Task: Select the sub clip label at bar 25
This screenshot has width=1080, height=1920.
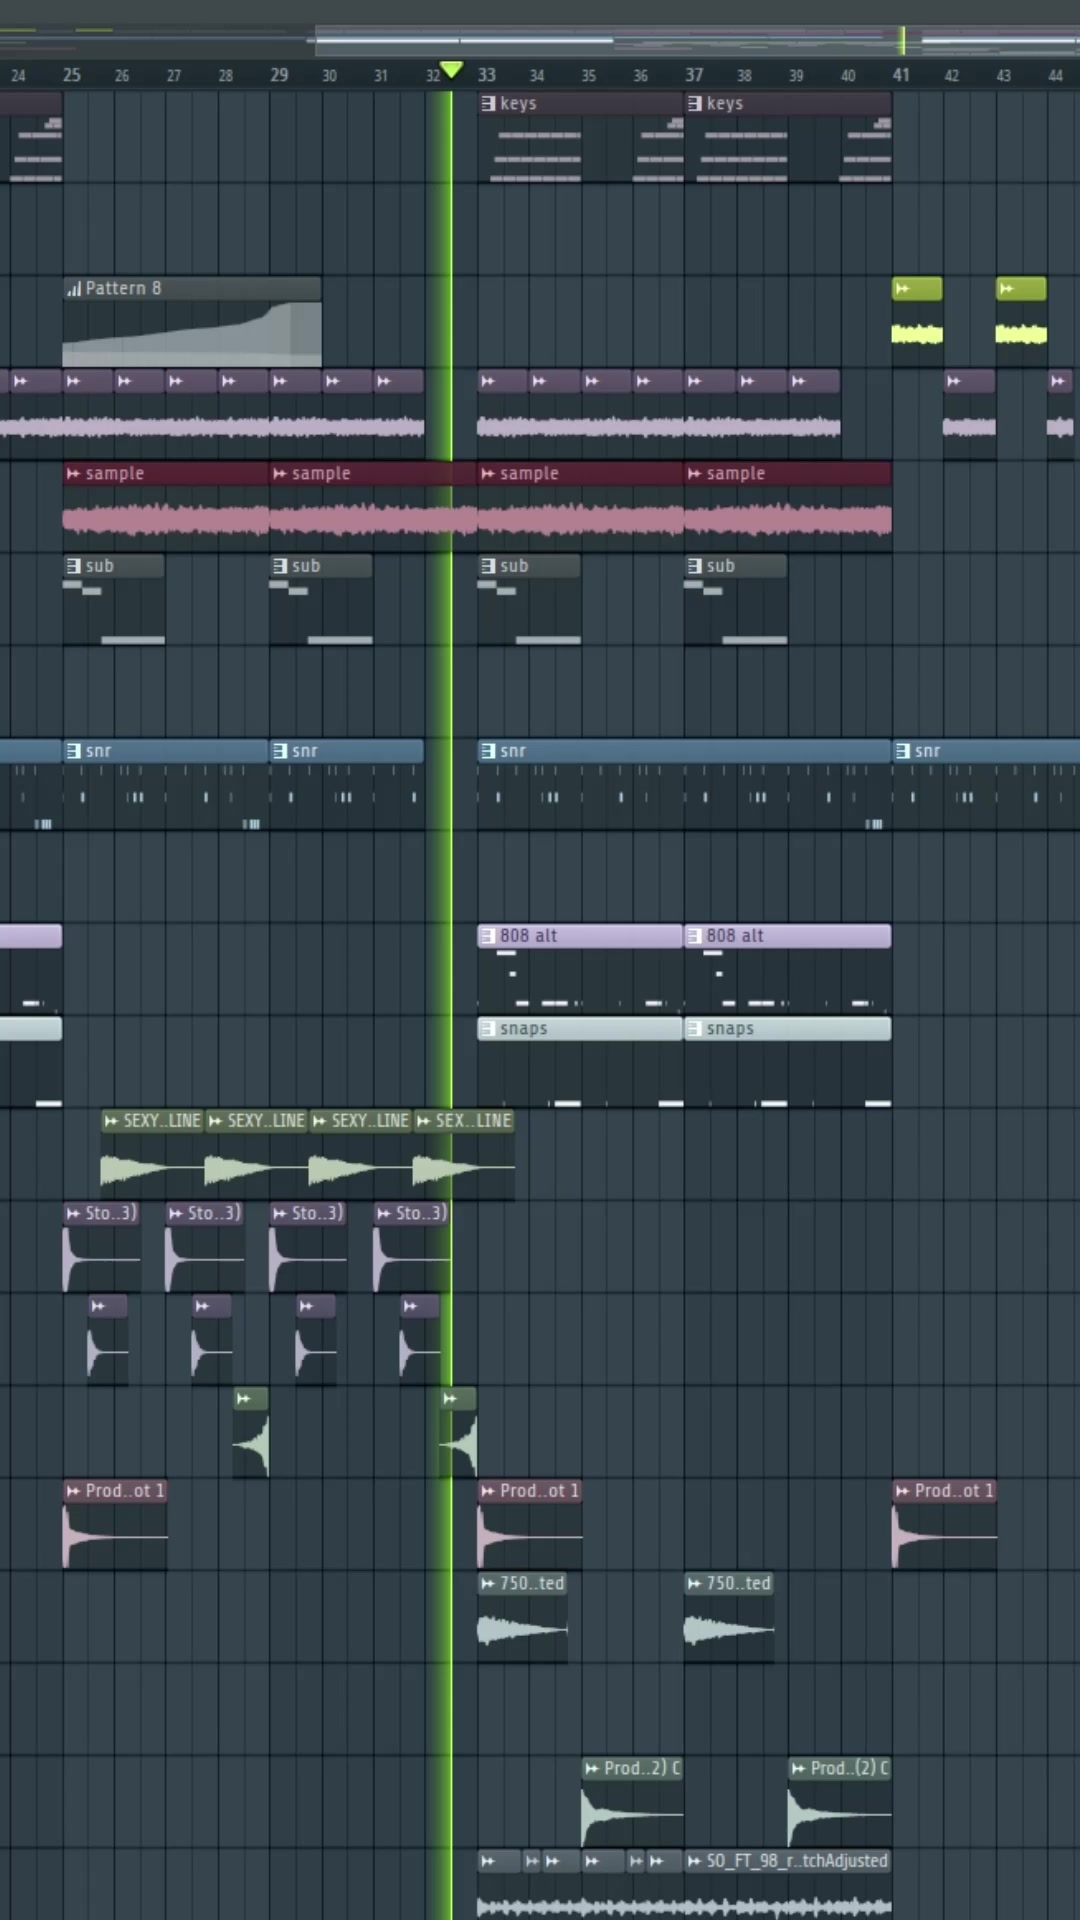Action: tap(100, 566)
